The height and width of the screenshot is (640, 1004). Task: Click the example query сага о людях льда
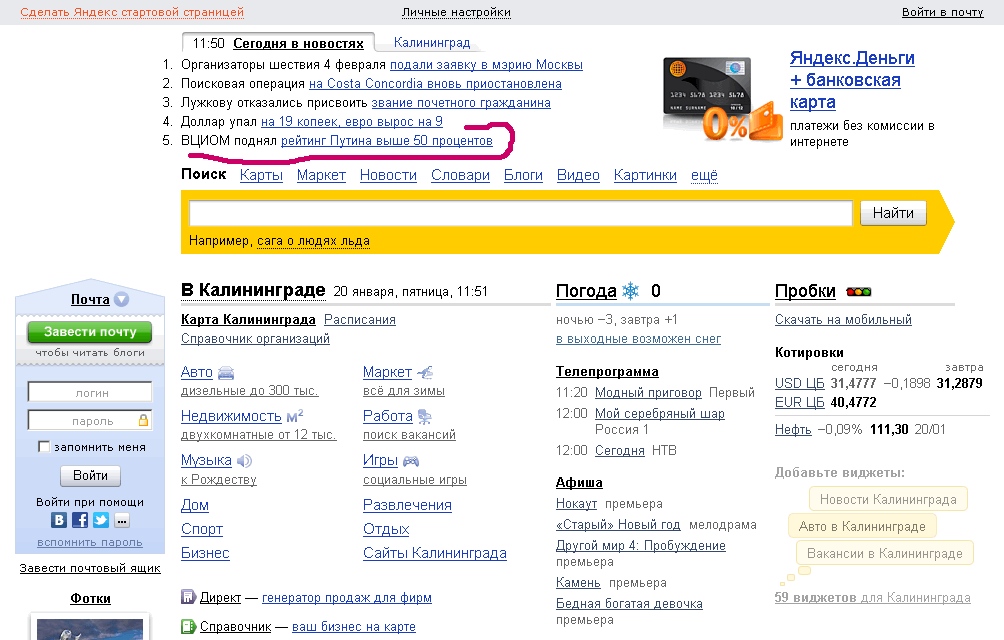pos(313,241)
